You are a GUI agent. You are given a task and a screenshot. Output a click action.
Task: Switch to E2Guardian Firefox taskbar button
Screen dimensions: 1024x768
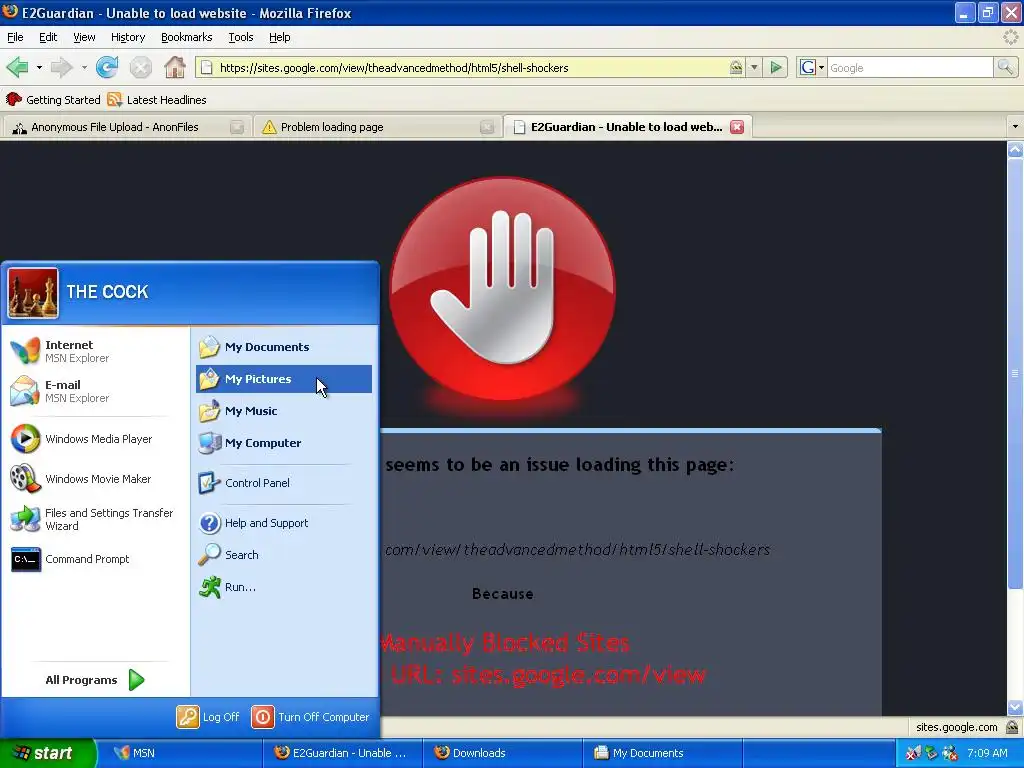point(343,753)
